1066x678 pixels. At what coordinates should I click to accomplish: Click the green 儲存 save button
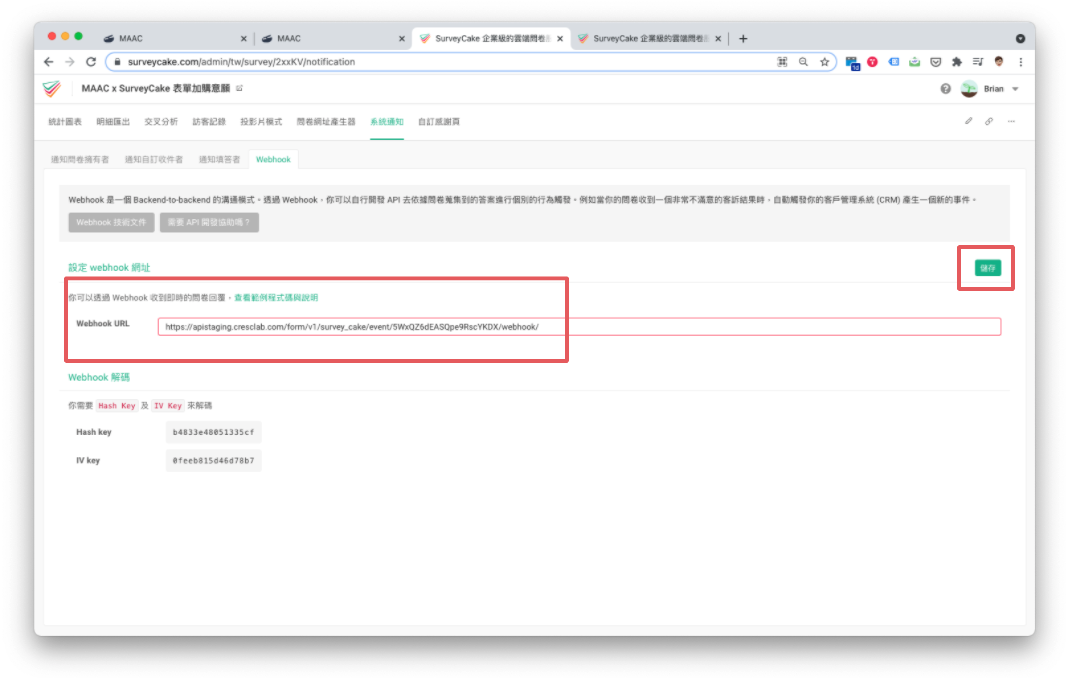coord(988,268)
